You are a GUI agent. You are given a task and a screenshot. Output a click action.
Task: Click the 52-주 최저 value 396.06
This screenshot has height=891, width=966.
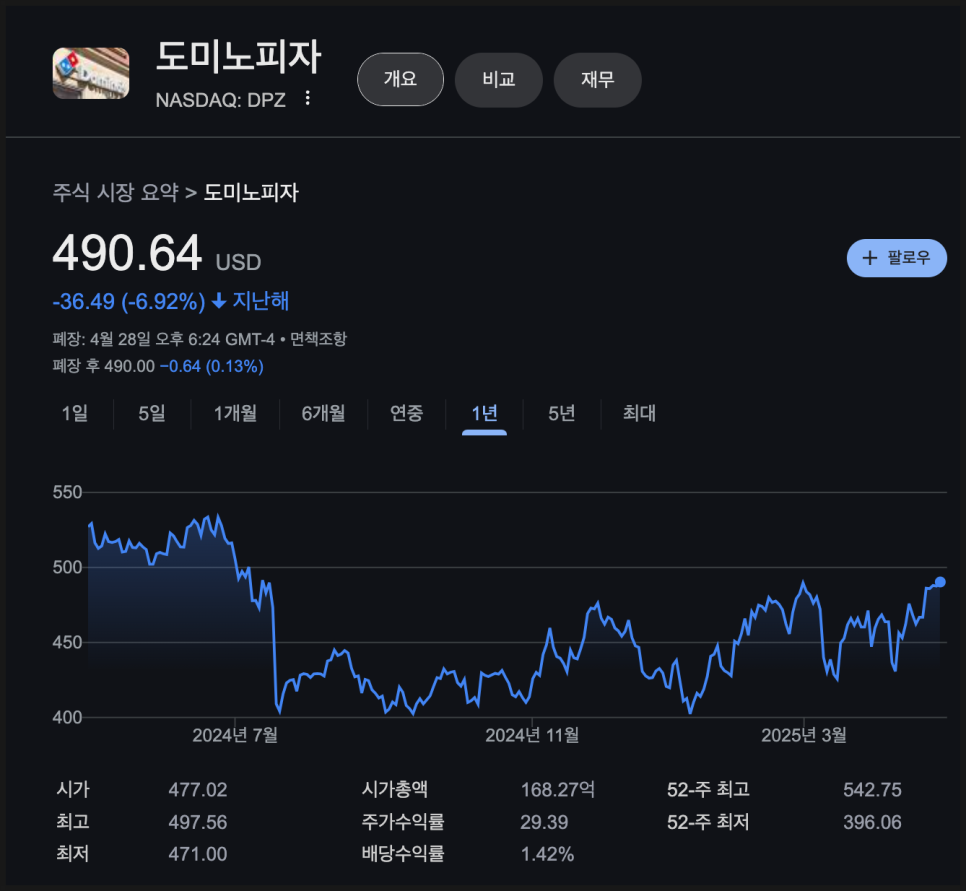(872, 822)
